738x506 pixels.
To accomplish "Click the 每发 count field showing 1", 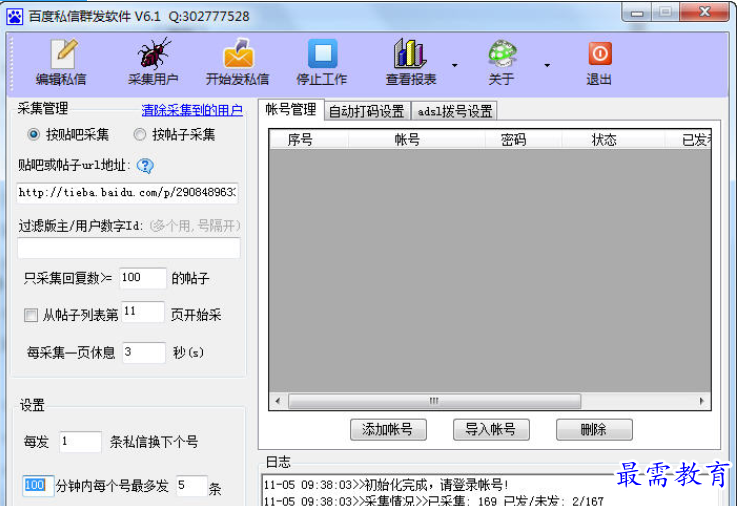I will (80, 442).
